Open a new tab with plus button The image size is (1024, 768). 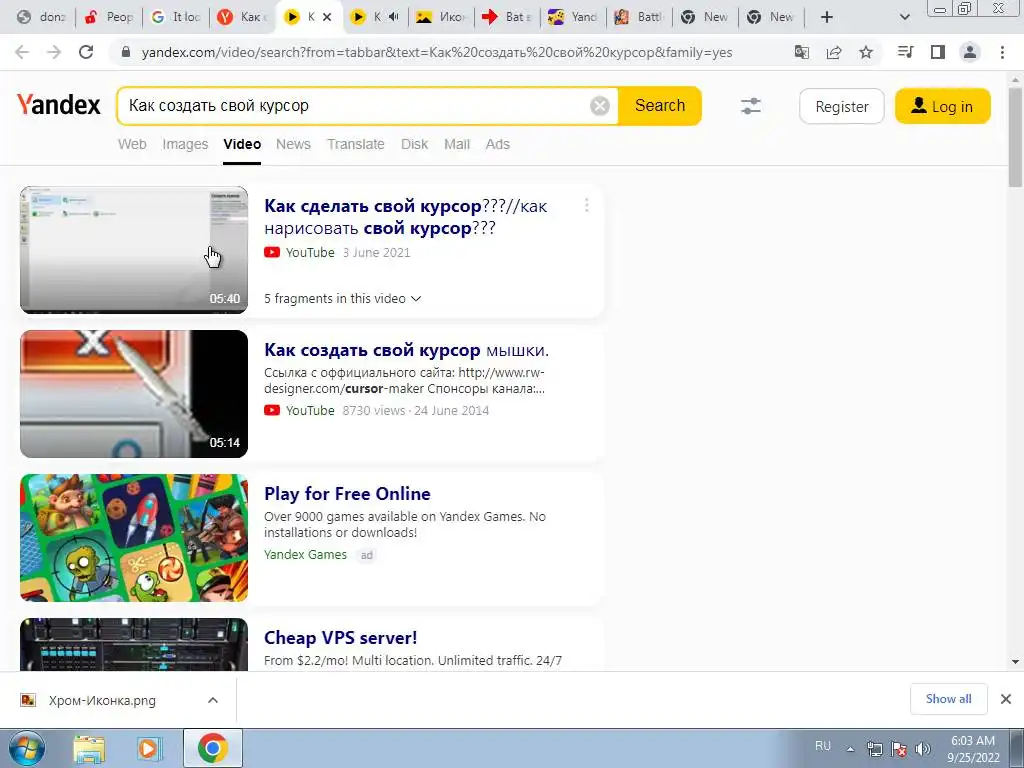click(827, 17)
